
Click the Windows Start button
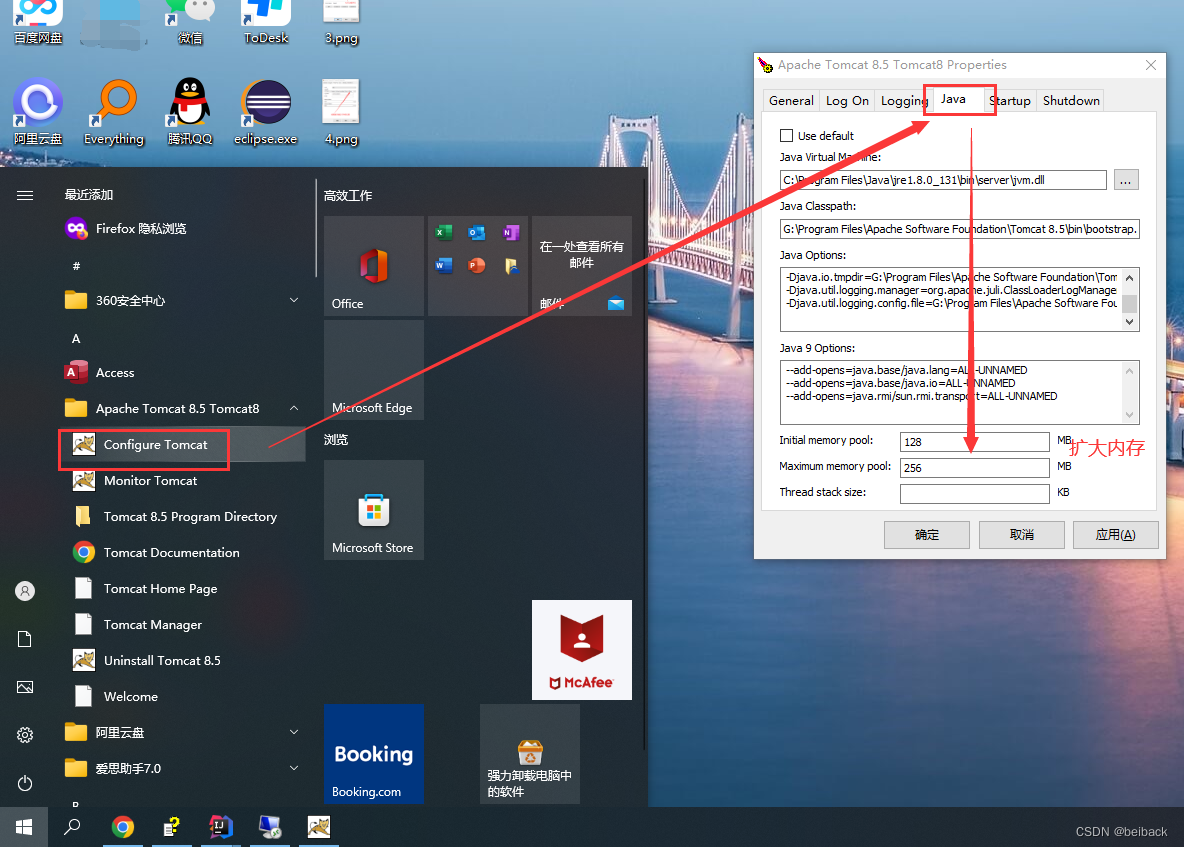(x=24, y=827)
